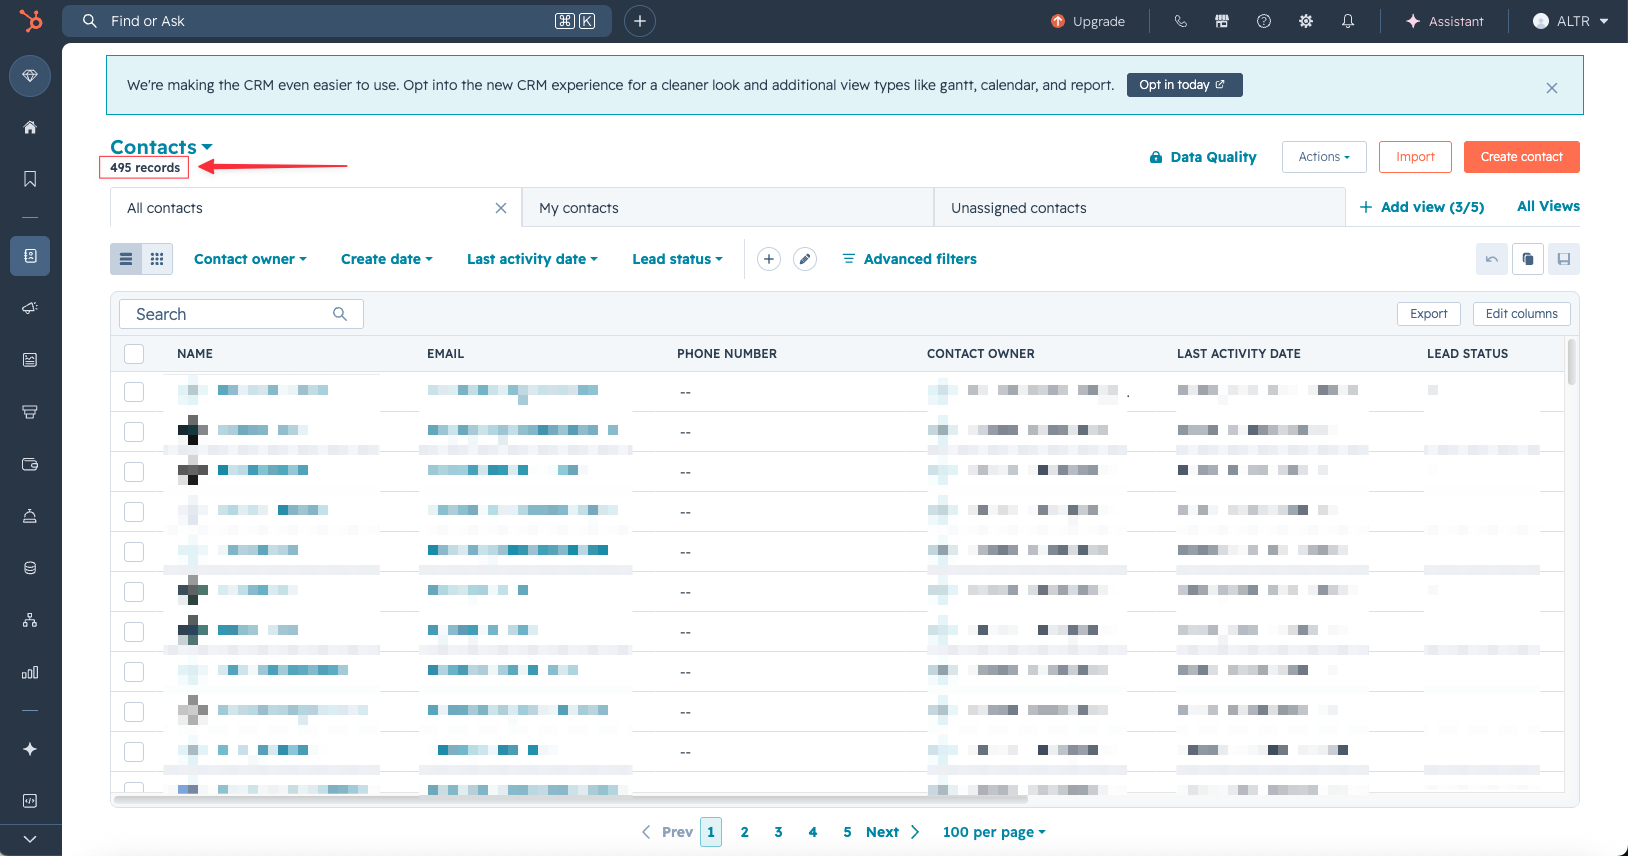Open the Help question mark icon
This screenshot has height=856, width=1628.
click(1264, 21)
